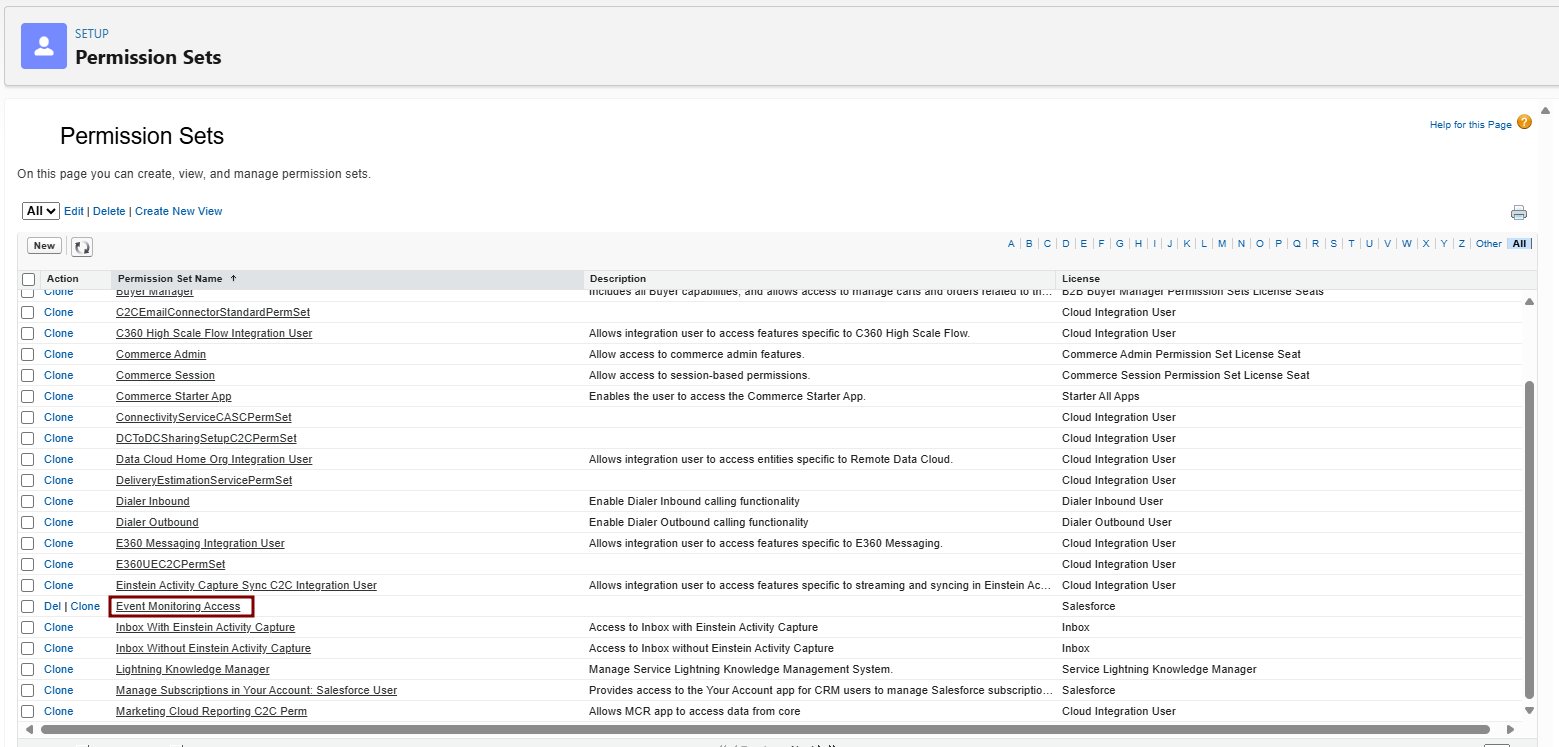Click the printable view printer icon
Screen dimensions: 1559x747
1518,212
